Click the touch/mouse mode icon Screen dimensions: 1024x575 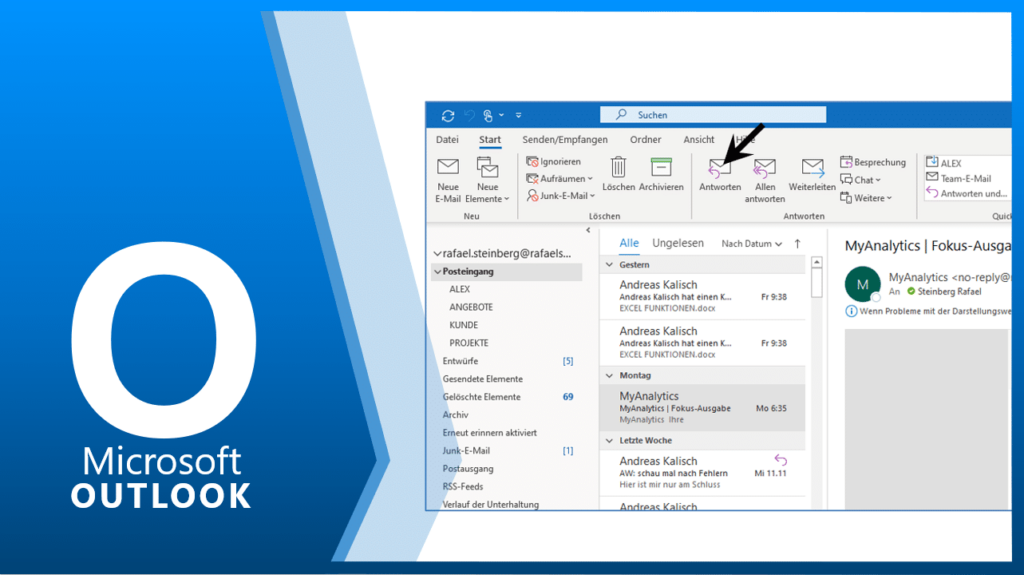[488, 116]
